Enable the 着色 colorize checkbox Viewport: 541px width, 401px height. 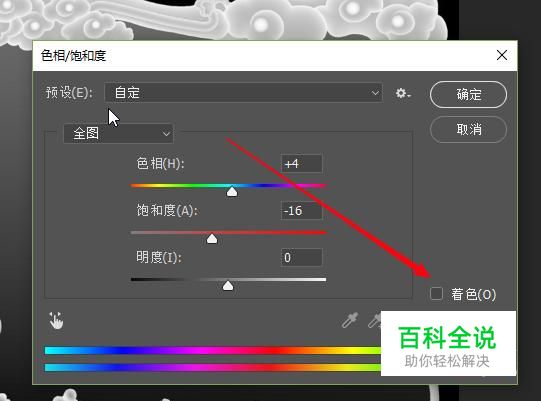436,294
